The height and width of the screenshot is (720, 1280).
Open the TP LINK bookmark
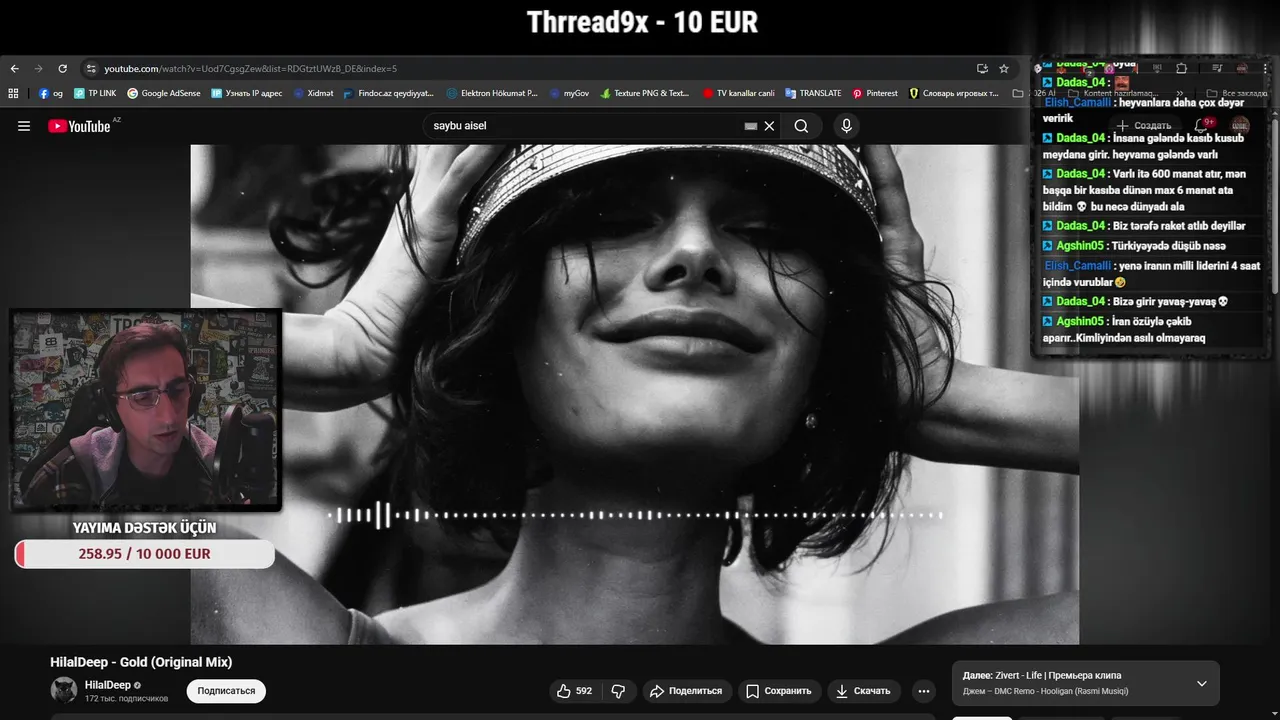[x=95, y=93]
